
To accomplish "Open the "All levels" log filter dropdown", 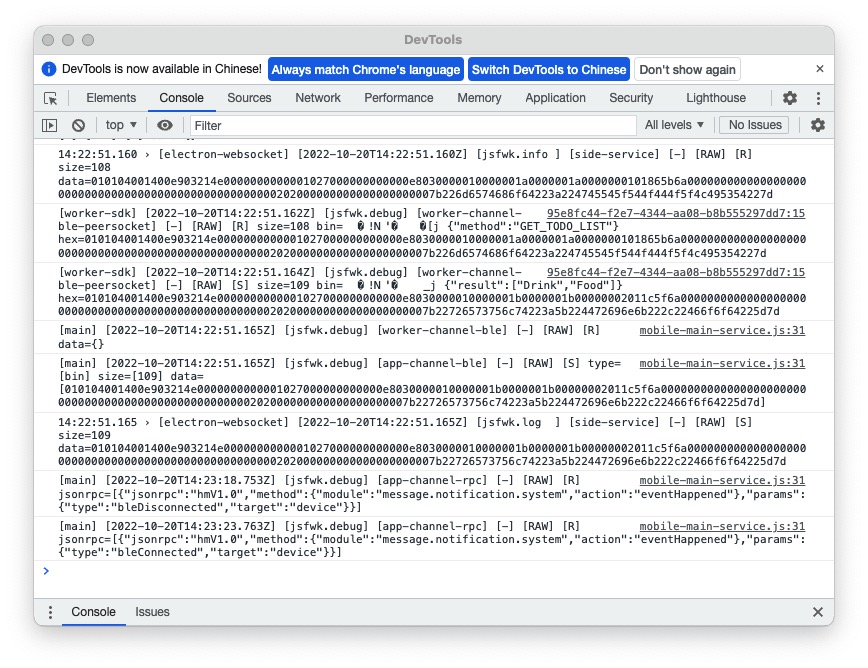I will tap(673, 124).
